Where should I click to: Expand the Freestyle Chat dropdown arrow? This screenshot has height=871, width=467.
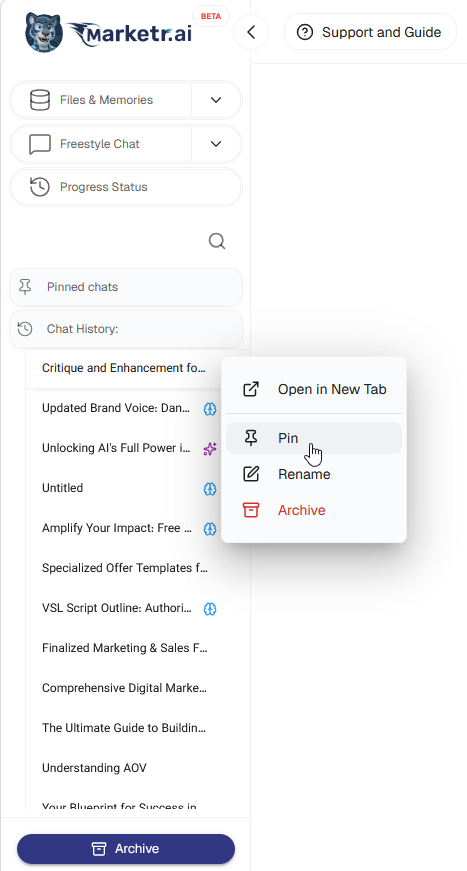pyautogui.click(x=216, y=144)
